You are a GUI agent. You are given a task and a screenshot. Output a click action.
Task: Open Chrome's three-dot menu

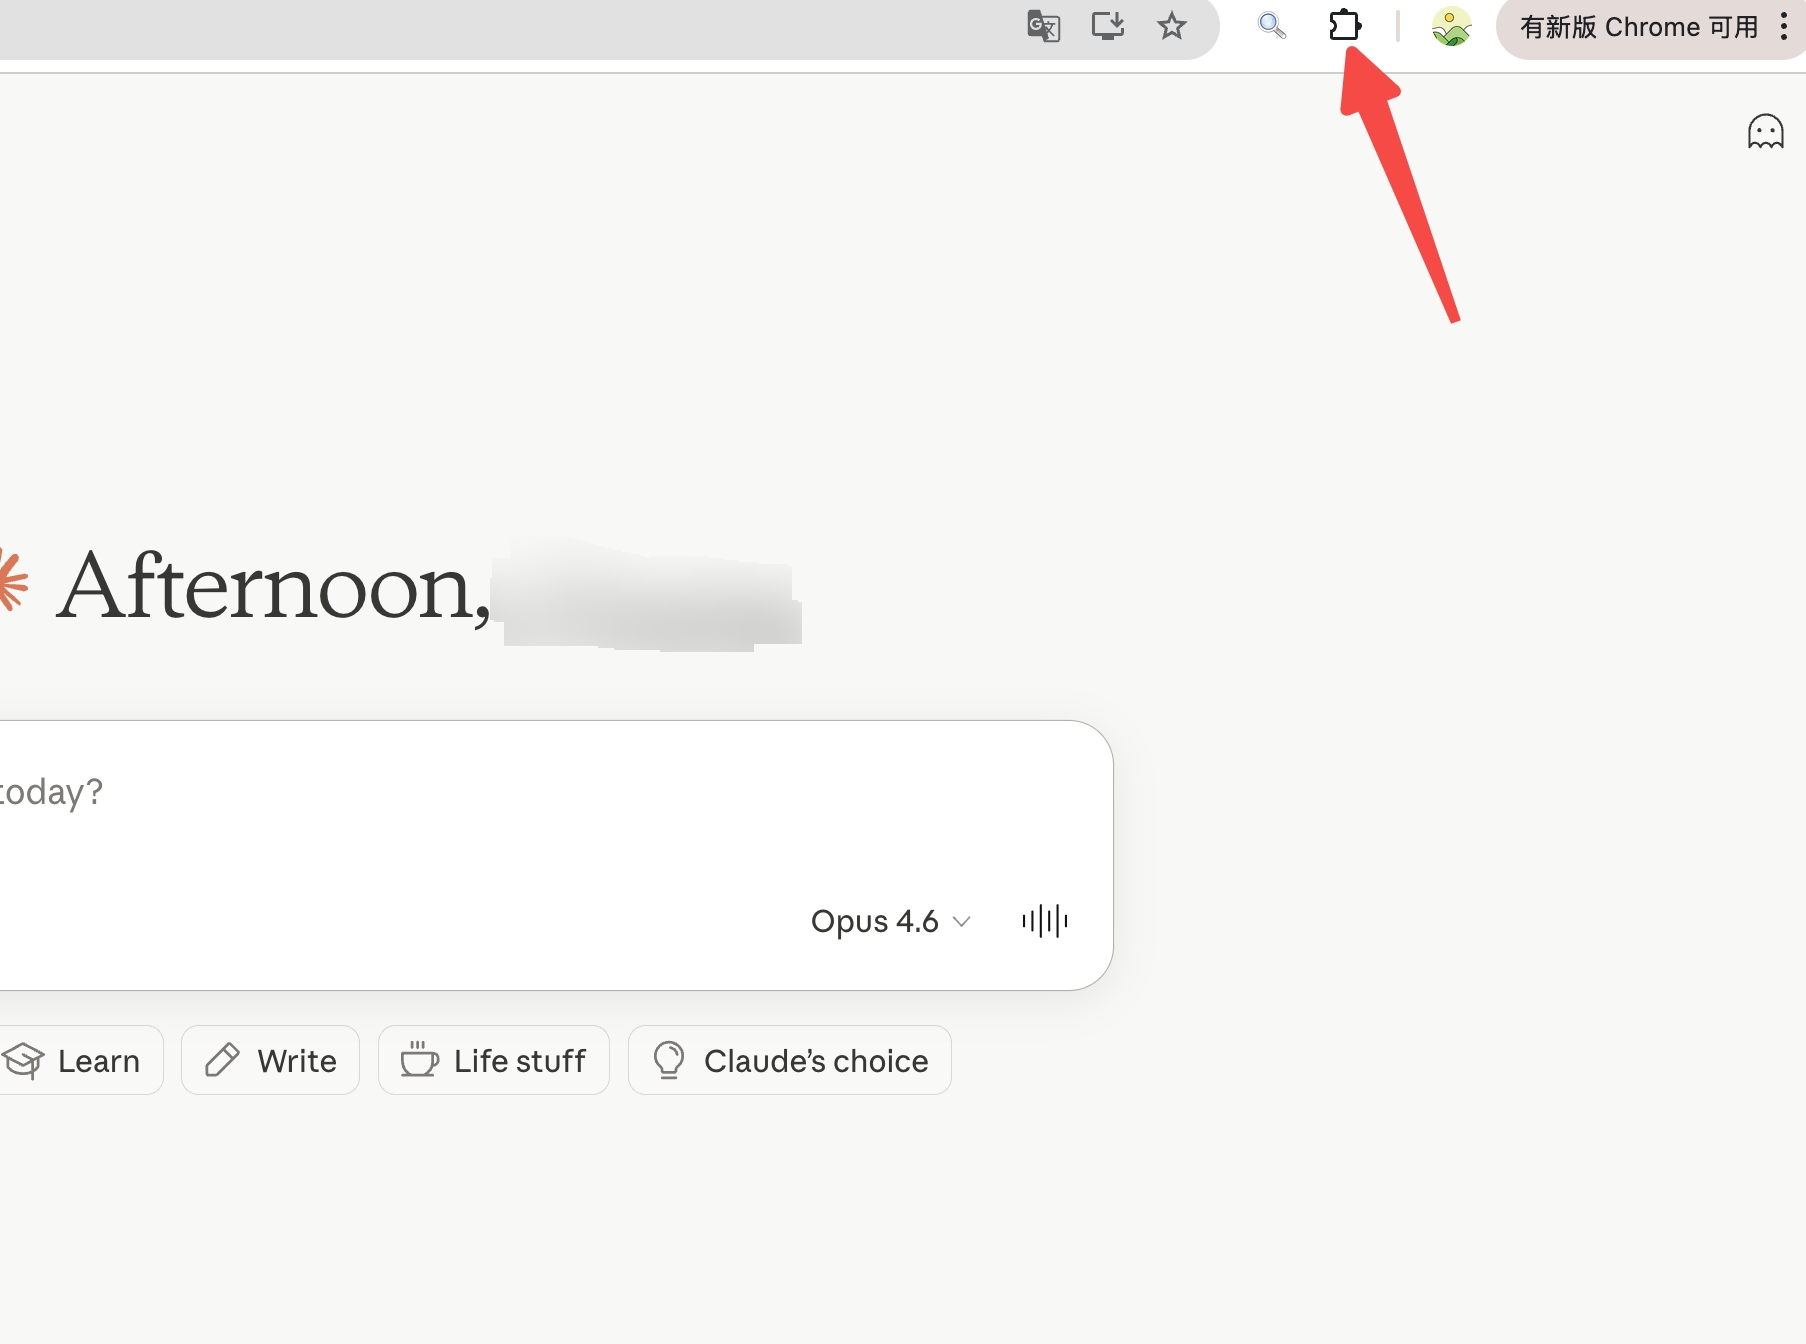pyautogui.click(x=1784, y=27)
